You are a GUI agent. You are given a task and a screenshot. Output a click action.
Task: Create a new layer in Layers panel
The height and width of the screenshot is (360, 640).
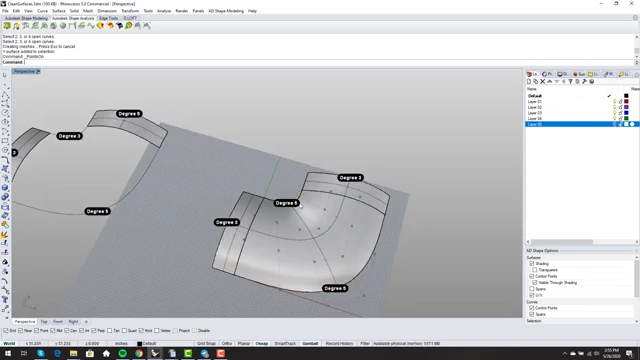point(529,82)
